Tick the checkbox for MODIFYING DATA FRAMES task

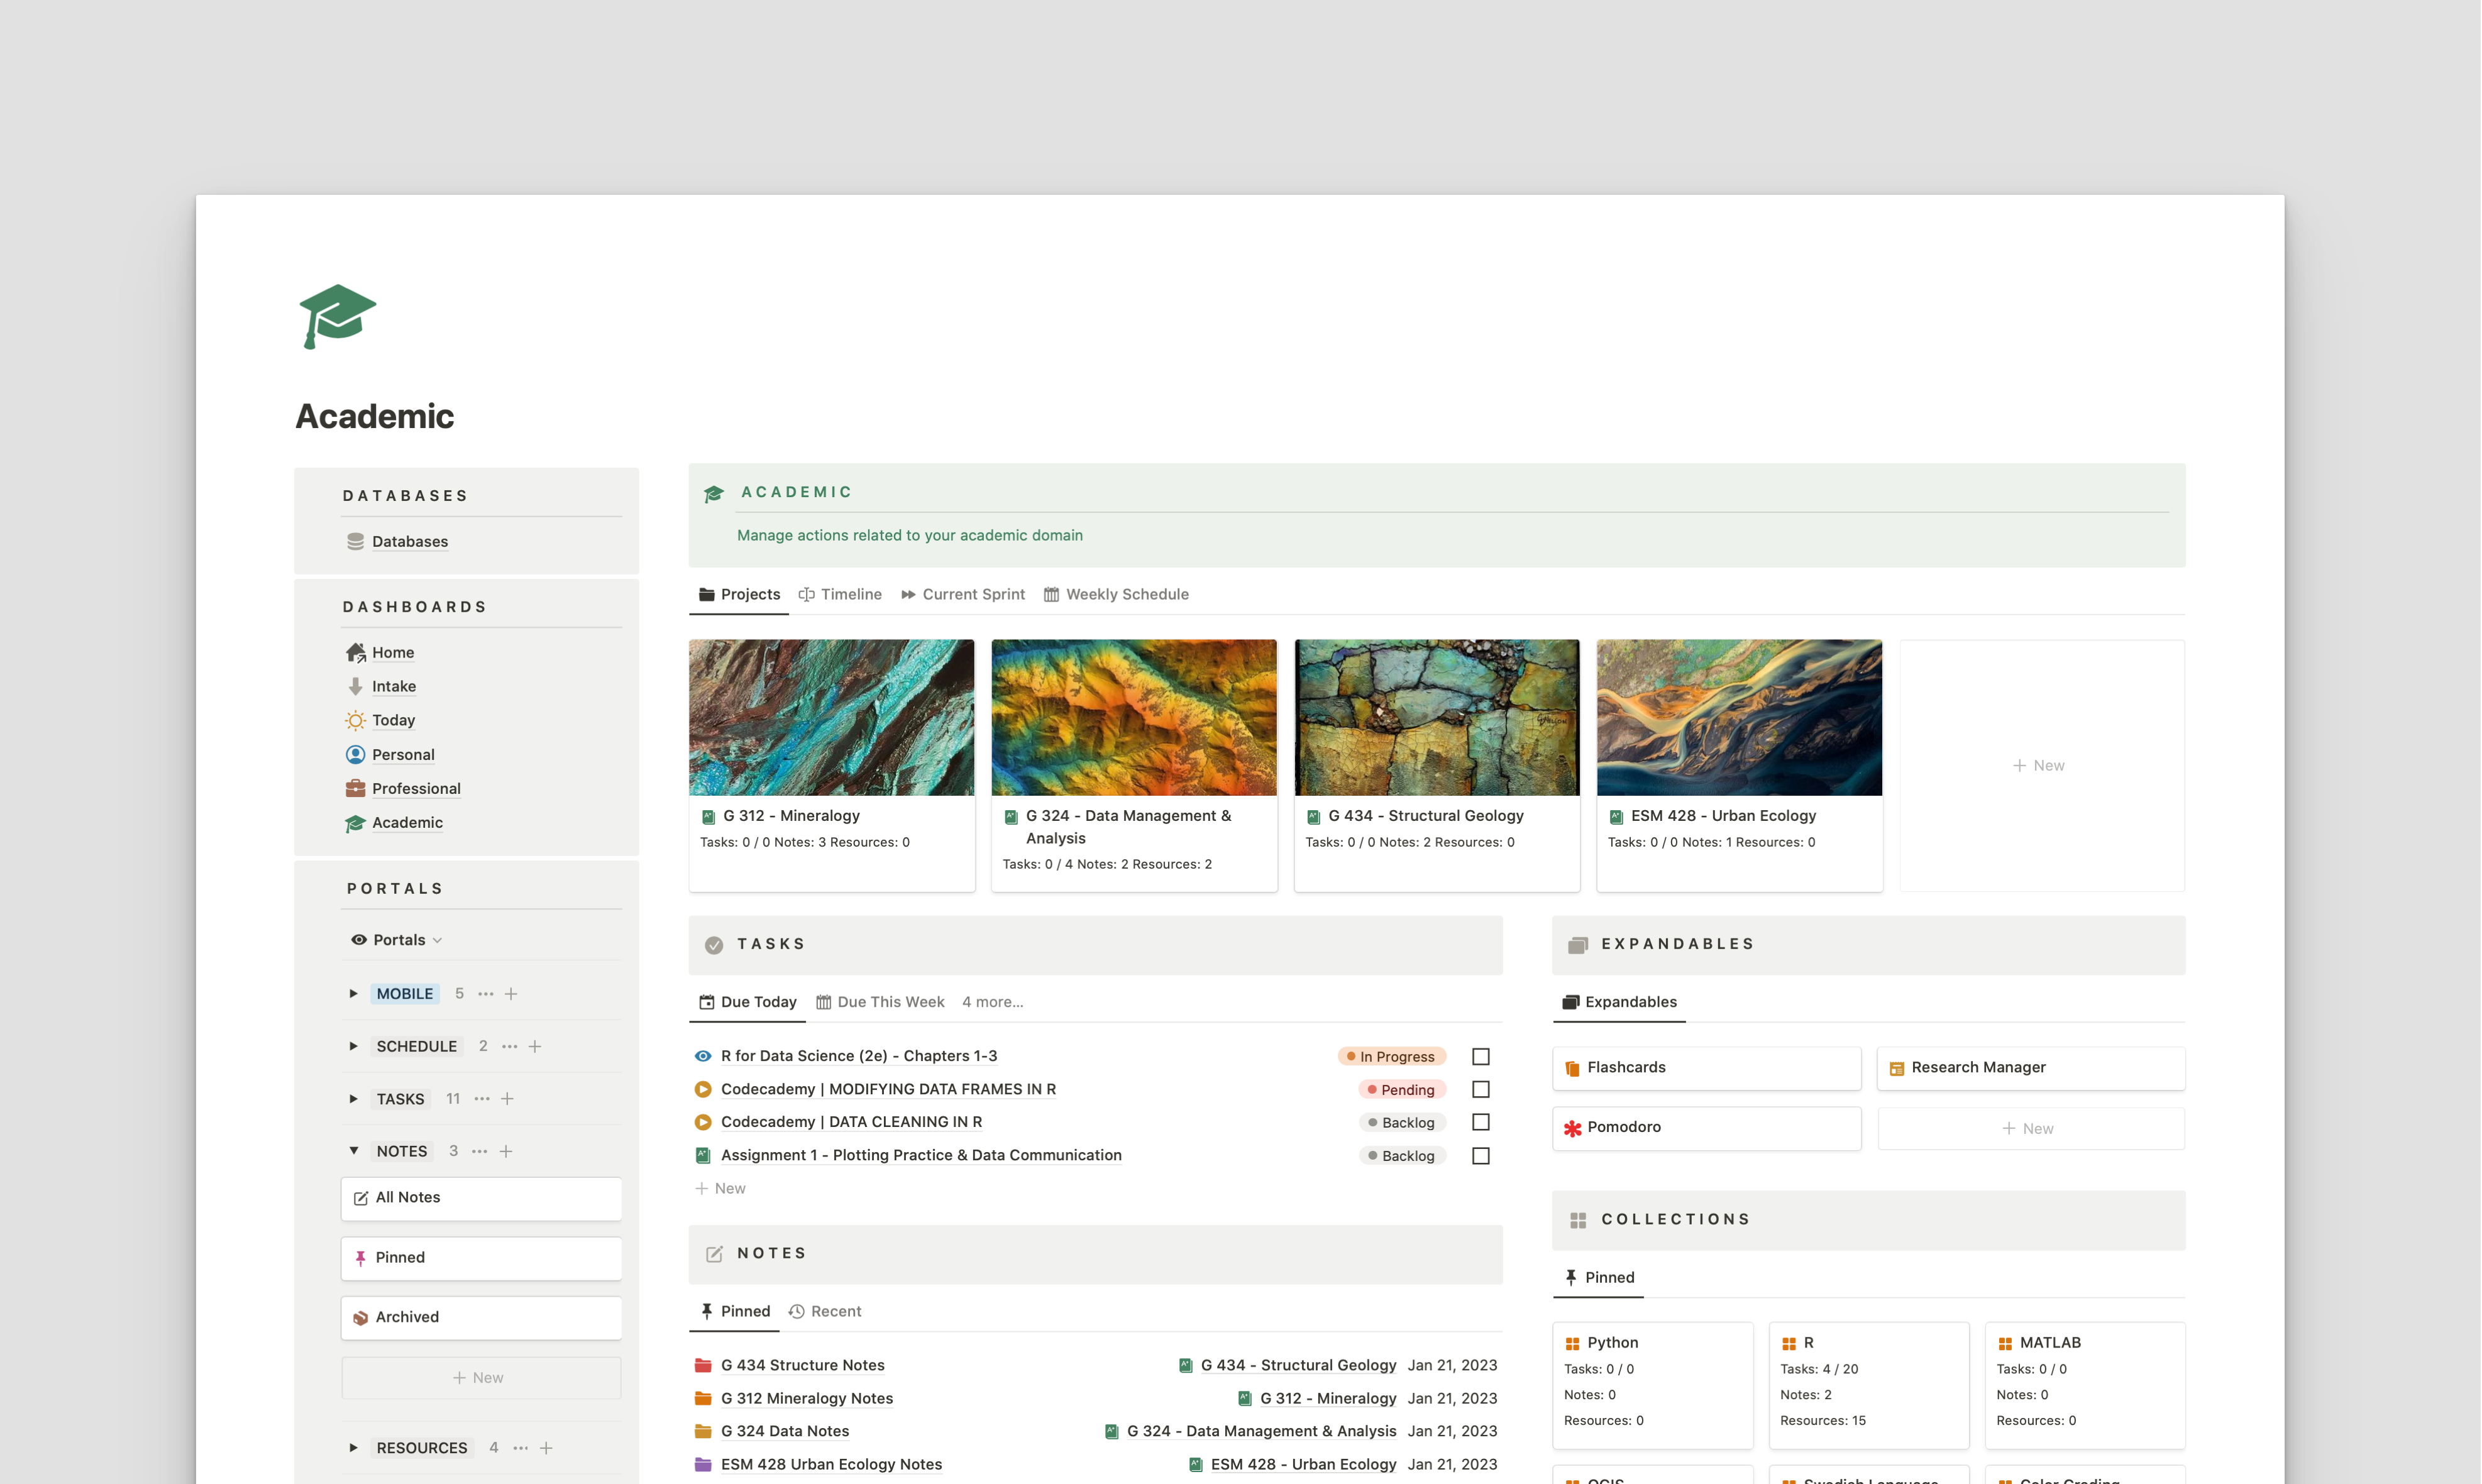[1481, 1089]
